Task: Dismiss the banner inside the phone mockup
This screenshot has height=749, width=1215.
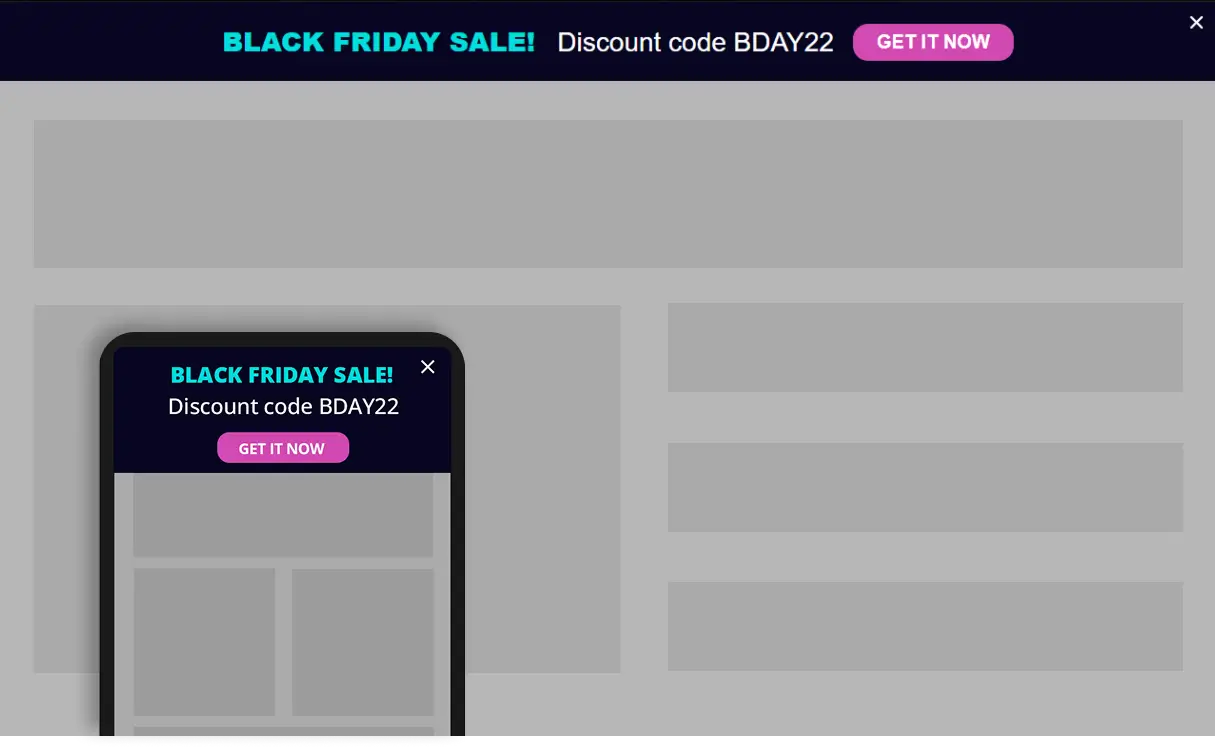Action: pos(428,367)
